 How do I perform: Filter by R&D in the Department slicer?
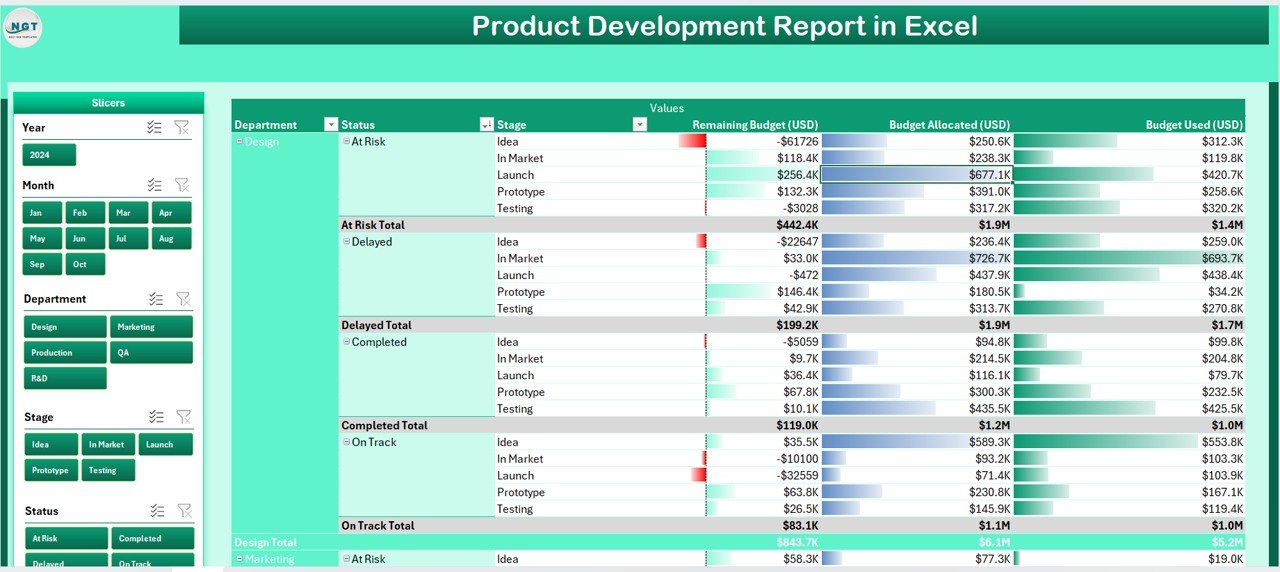point(65,379)
